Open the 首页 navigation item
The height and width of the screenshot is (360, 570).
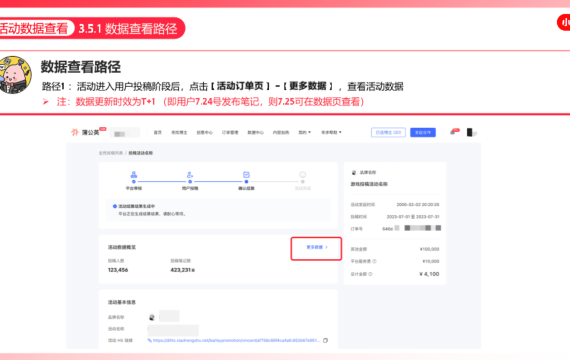tap(157, 132)
